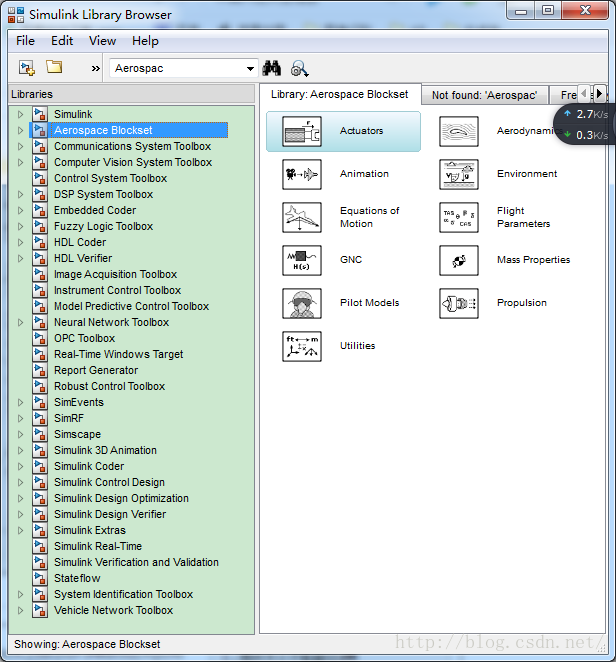This screenshot has height=662, width=616.
Task: Click the binoculars search icon
Action: coord(271,68)
